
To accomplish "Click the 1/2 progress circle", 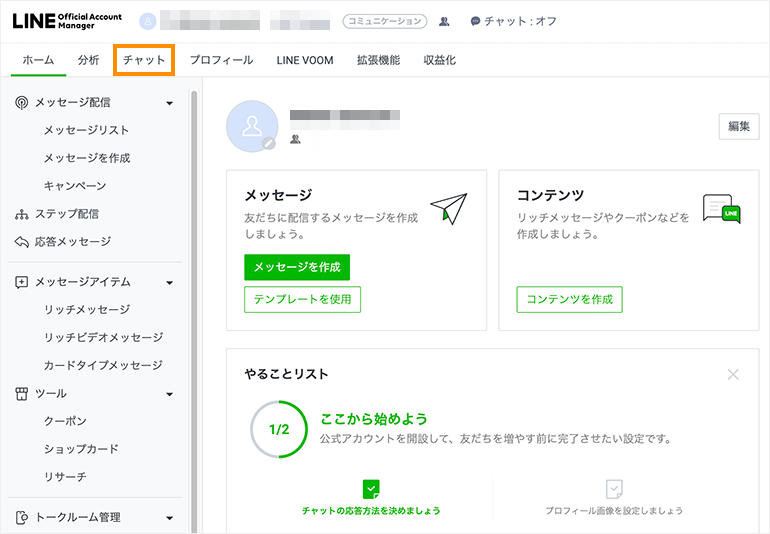I will tap(279, 429).
